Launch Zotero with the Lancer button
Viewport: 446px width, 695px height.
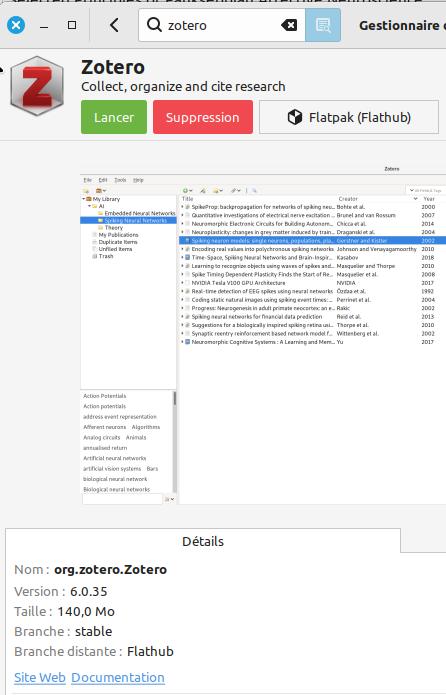point(114,117)
